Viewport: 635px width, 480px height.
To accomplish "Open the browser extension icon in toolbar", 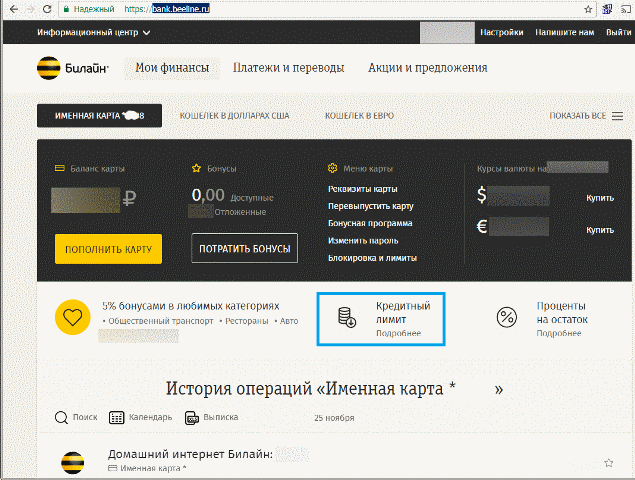I will pos(607,9).
